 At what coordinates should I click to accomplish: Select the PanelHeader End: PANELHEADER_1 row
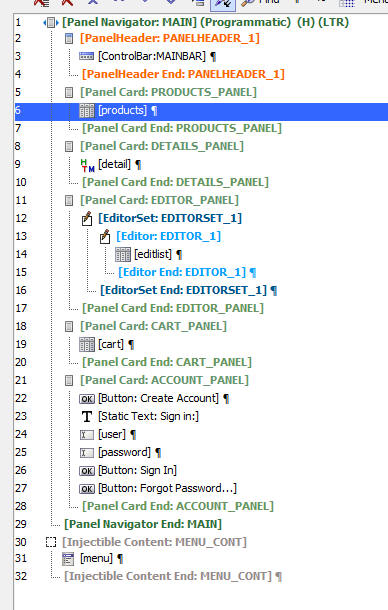[x=183, y=74]
